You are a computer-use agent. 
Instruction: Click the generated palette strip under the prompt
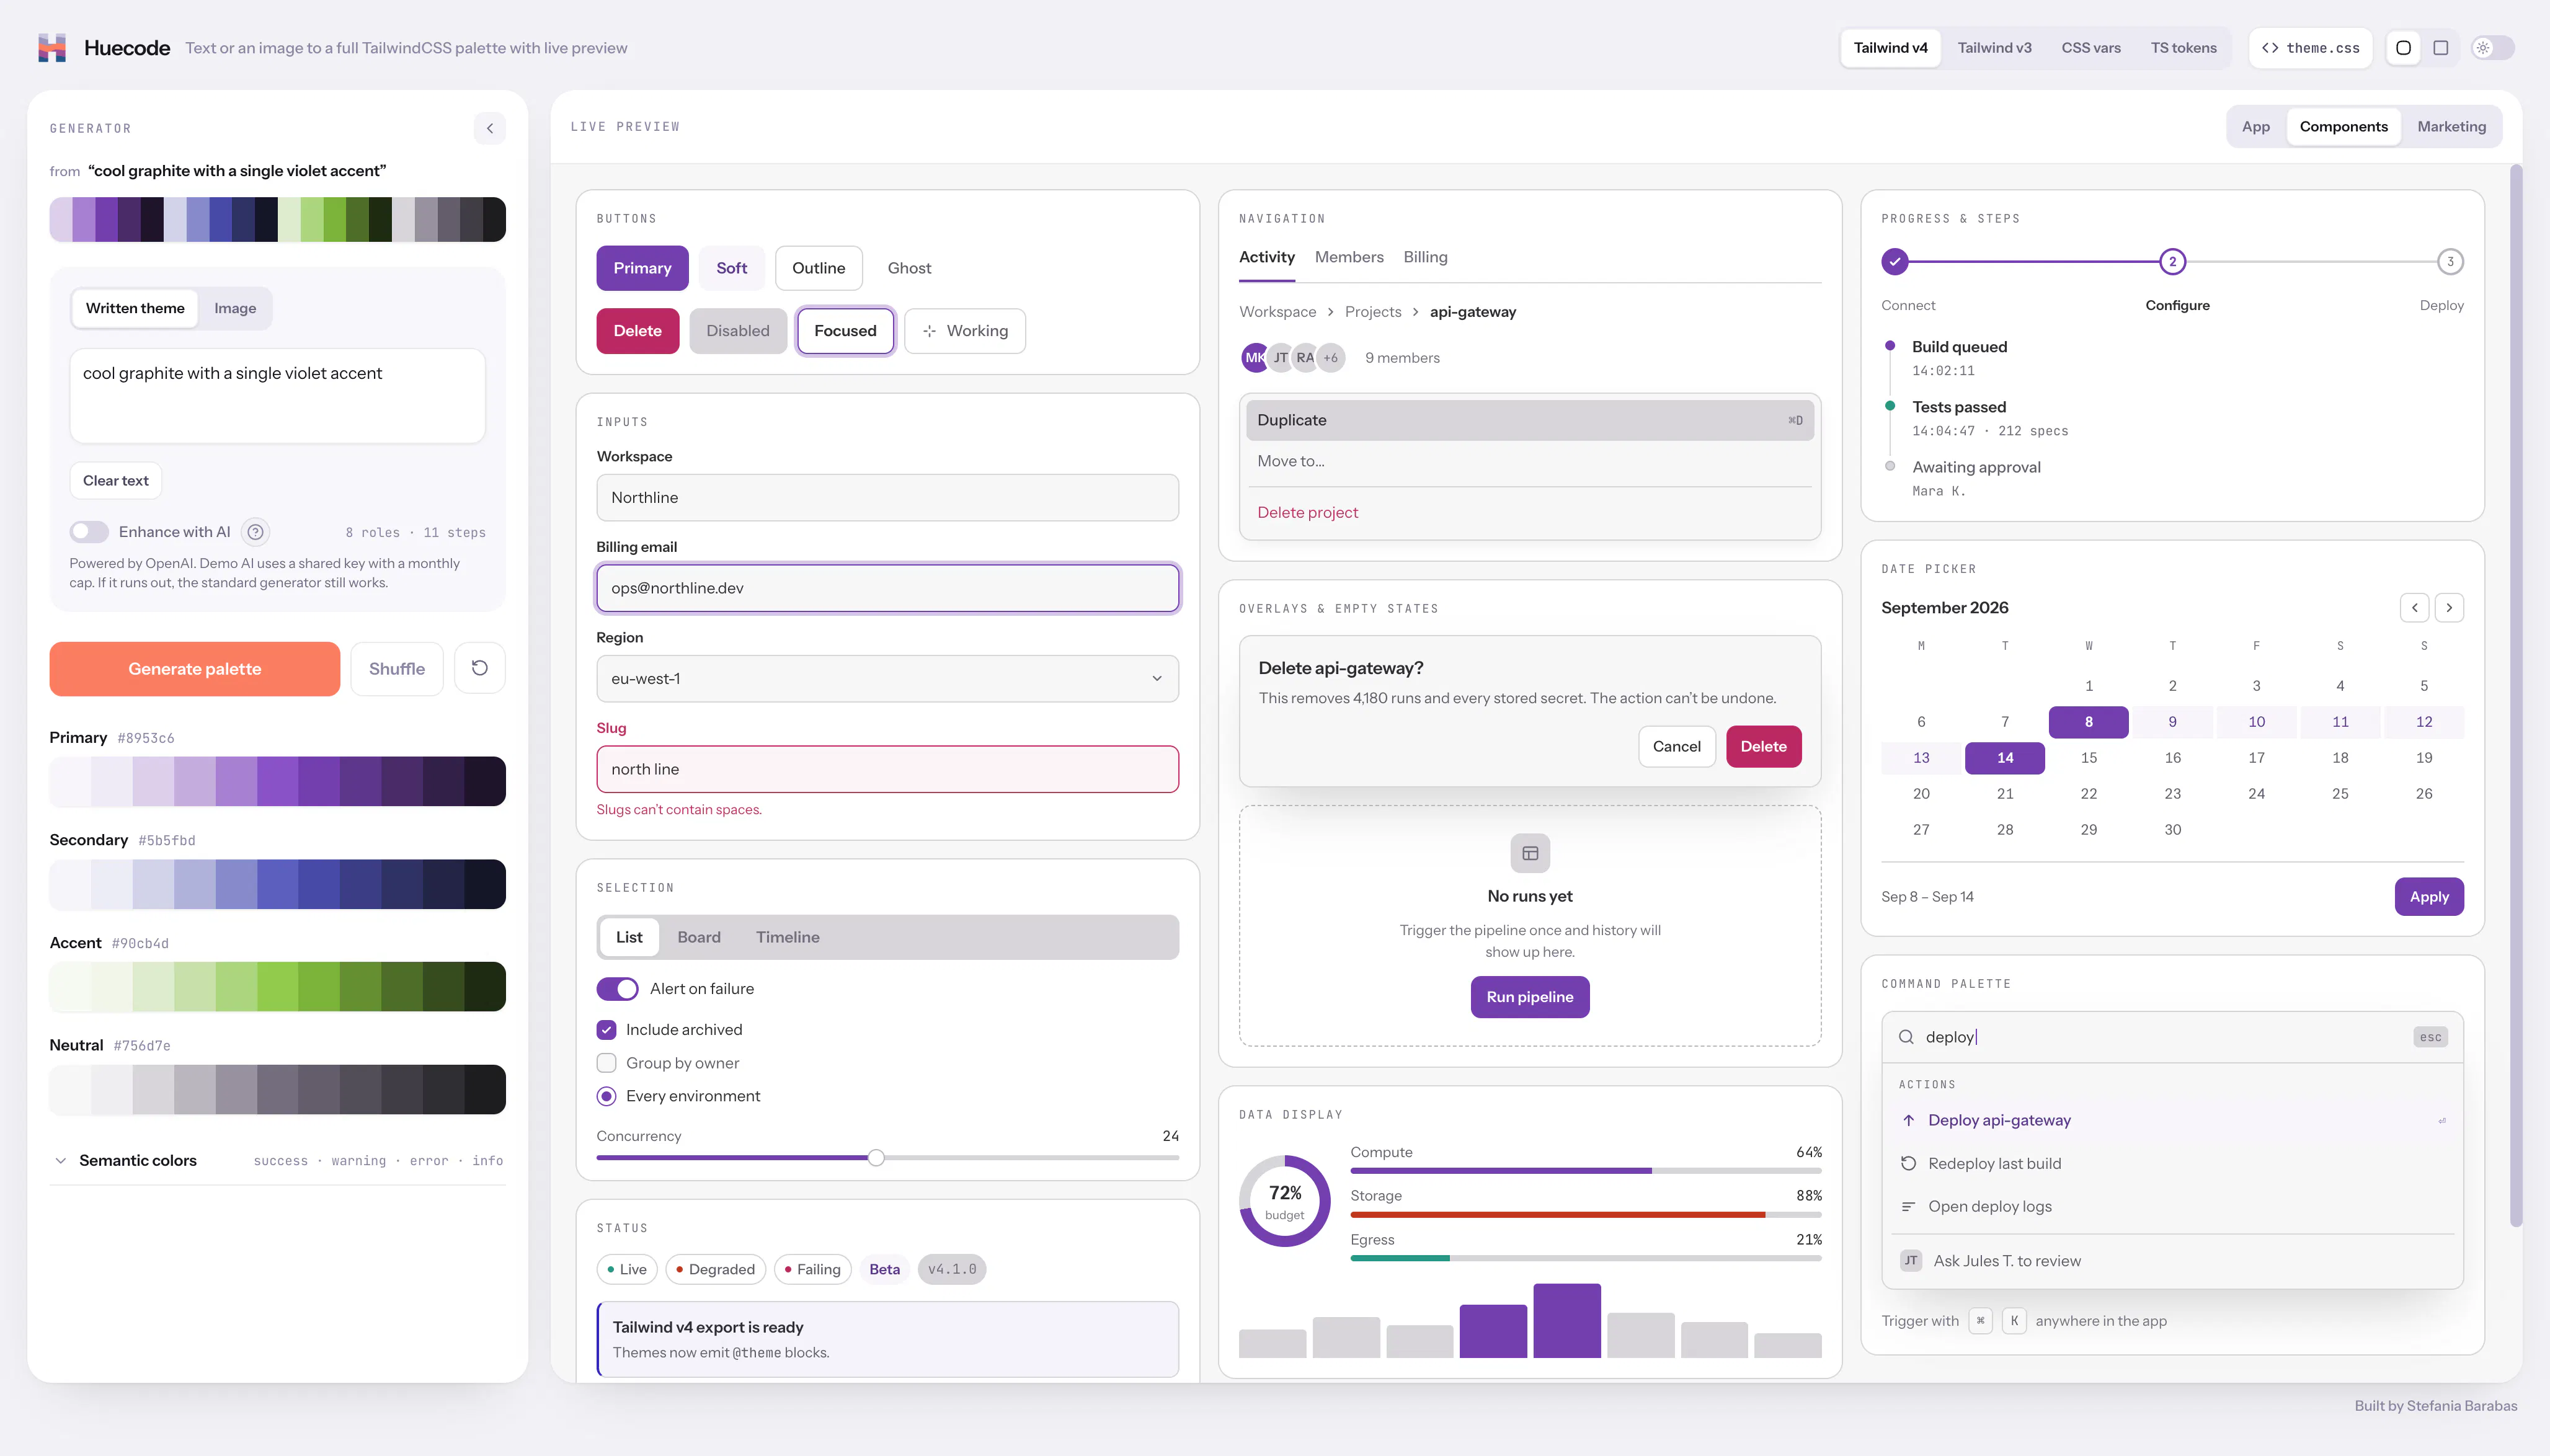[x=277, y=219]
